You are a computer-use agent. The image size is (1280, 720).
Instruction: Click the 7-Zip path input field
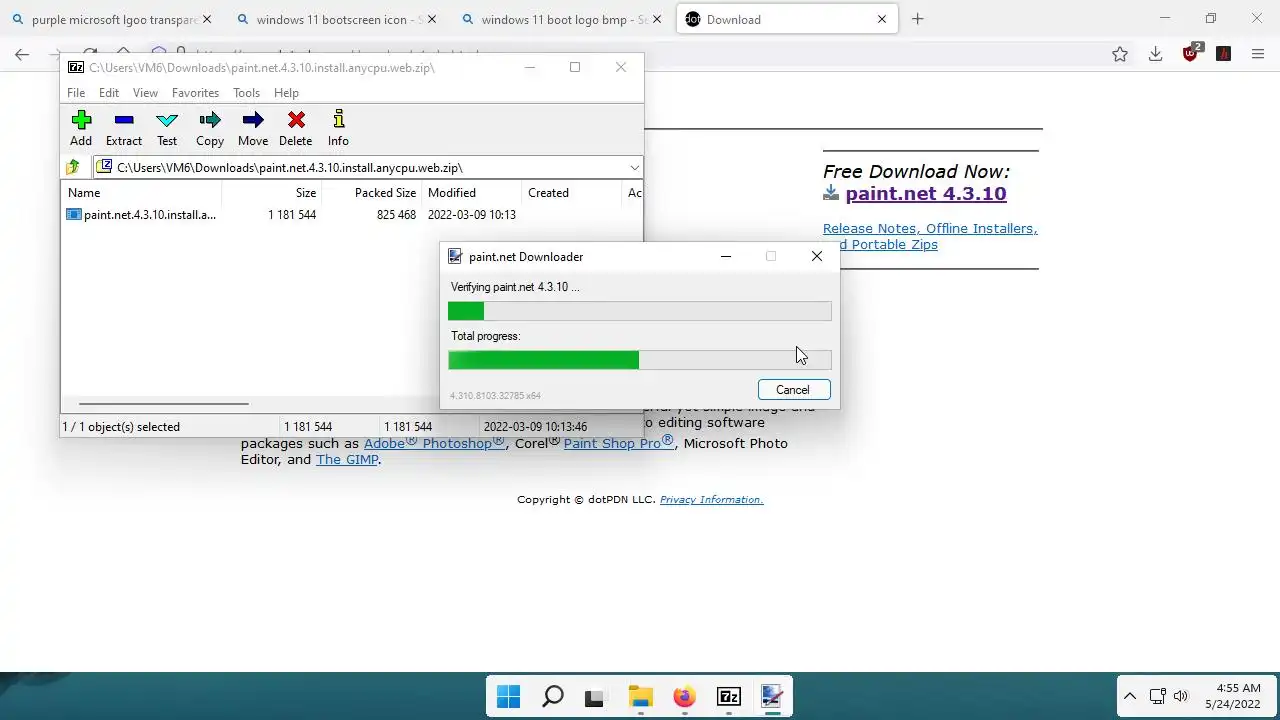(x=368, y=167)
